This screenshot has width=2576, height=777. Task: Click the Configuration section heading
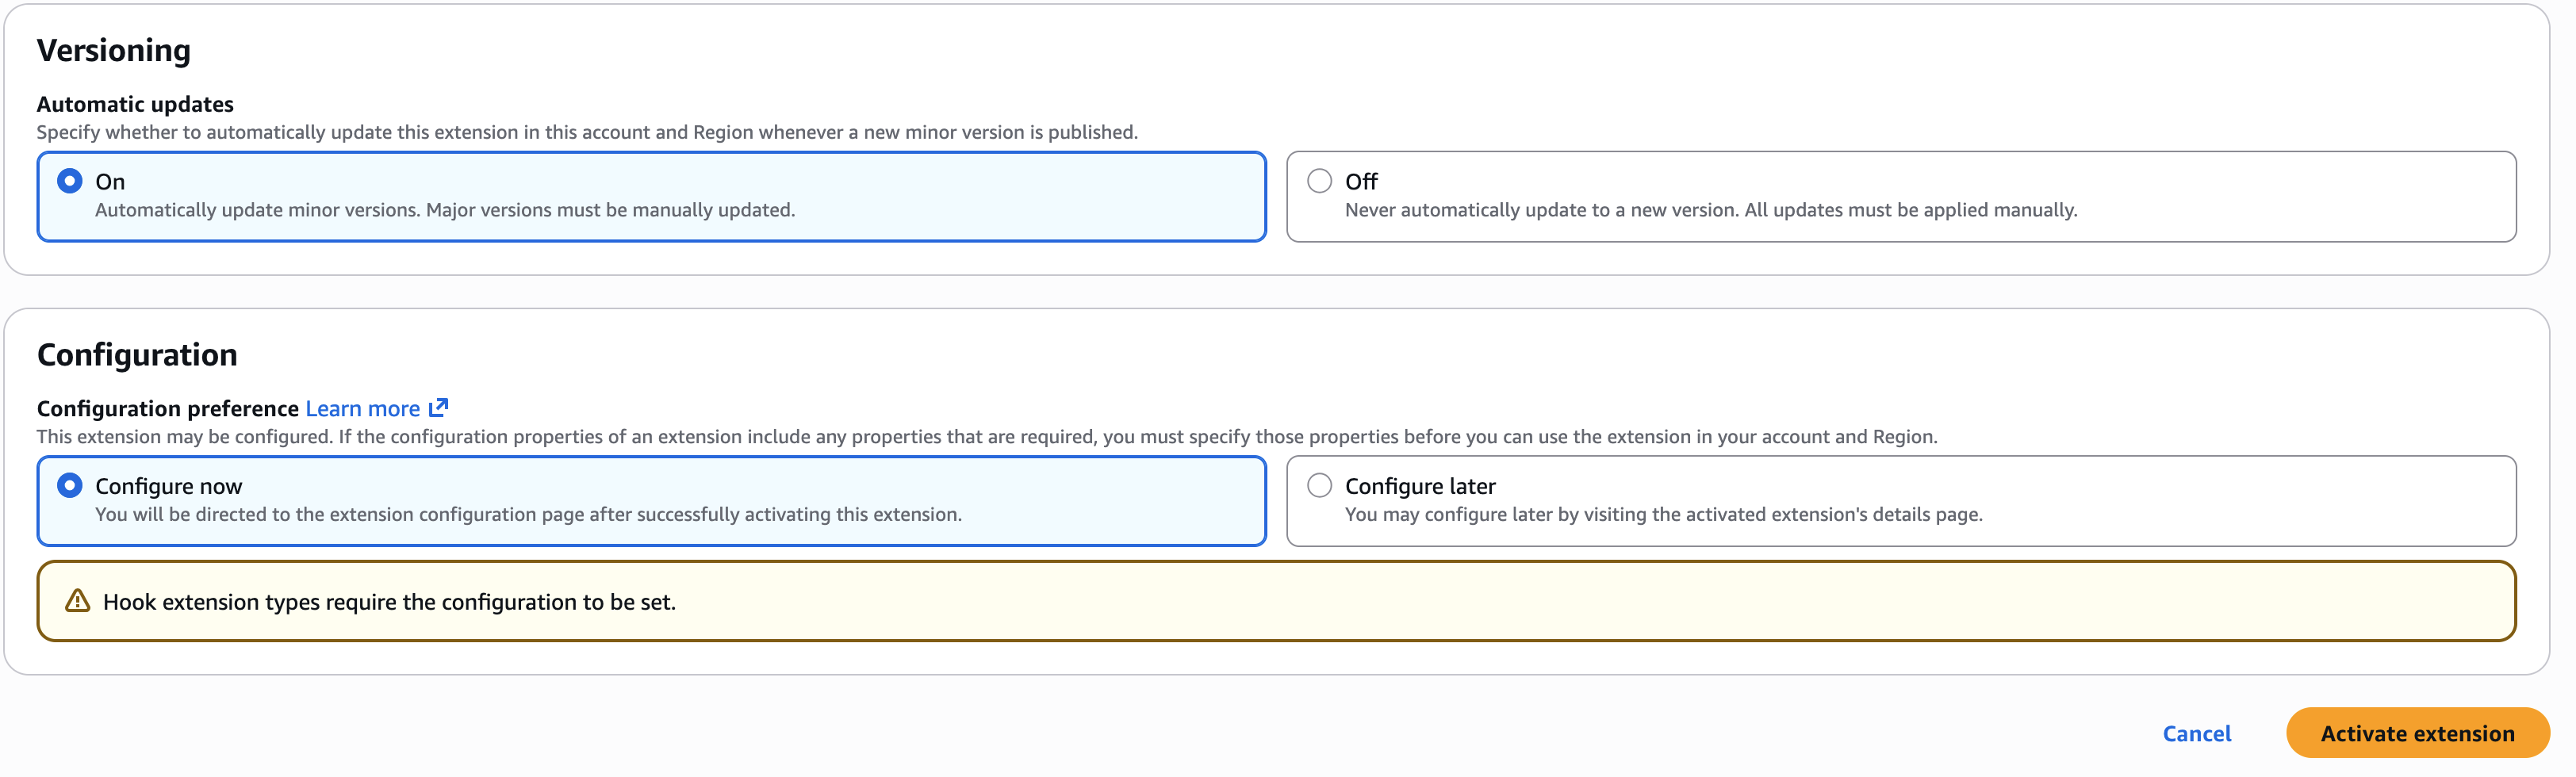click(x=136, y=354)
